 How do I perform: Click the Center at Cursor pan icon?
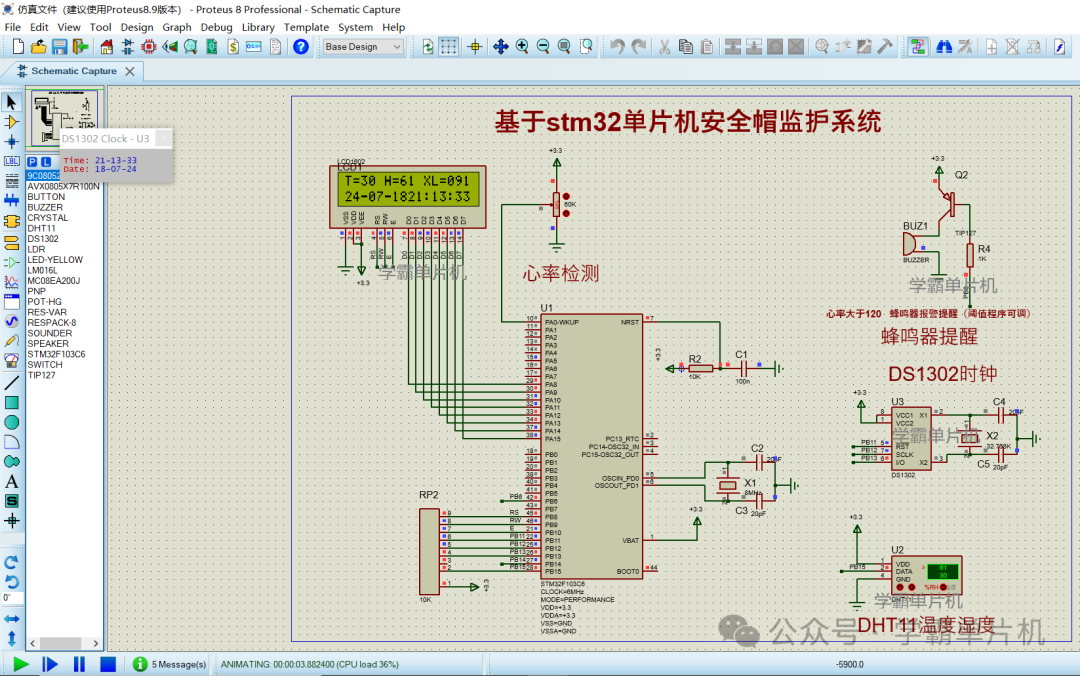coord(501,46)
